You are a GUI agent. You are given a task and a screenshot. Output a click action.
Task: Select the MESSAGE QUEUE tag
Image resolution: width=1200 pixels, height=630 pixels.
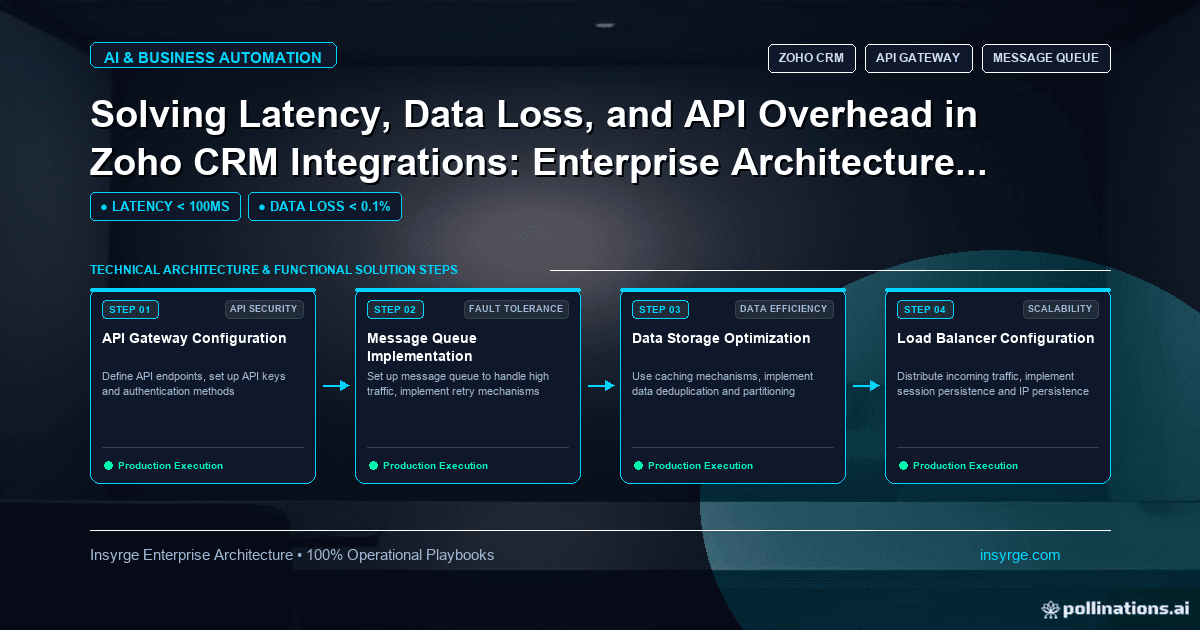1046,58
